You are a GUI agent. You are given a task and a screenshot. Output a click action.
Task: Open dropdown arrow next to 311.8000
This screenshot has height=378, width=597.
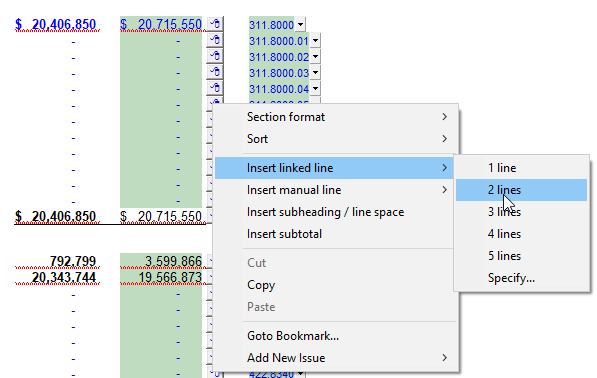[300, 25]
